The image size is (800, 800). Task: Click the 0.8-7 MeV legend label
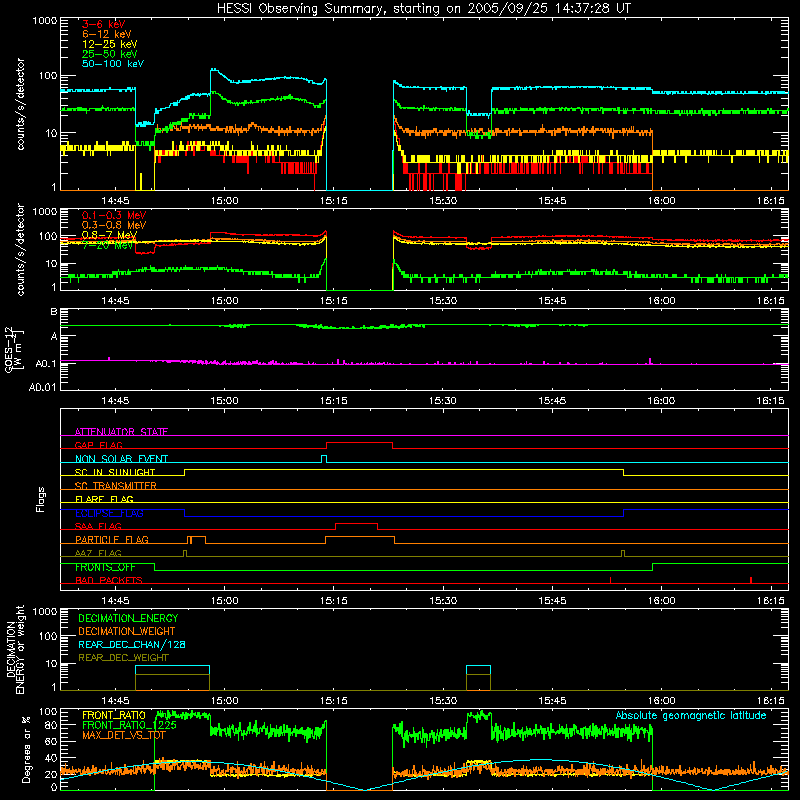(109, 235)
